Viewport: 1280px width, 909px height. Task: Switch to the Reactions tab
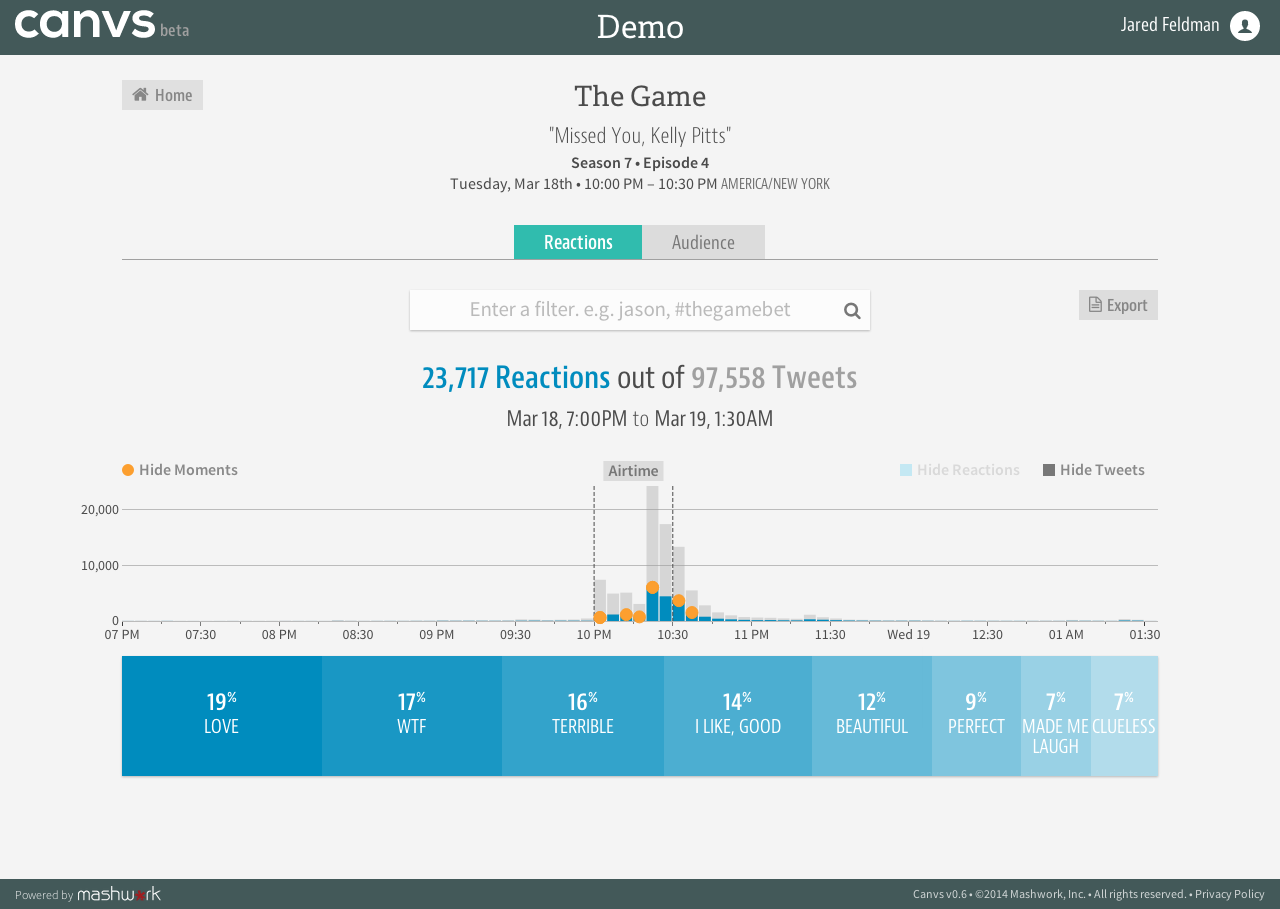tap(578, 242)
